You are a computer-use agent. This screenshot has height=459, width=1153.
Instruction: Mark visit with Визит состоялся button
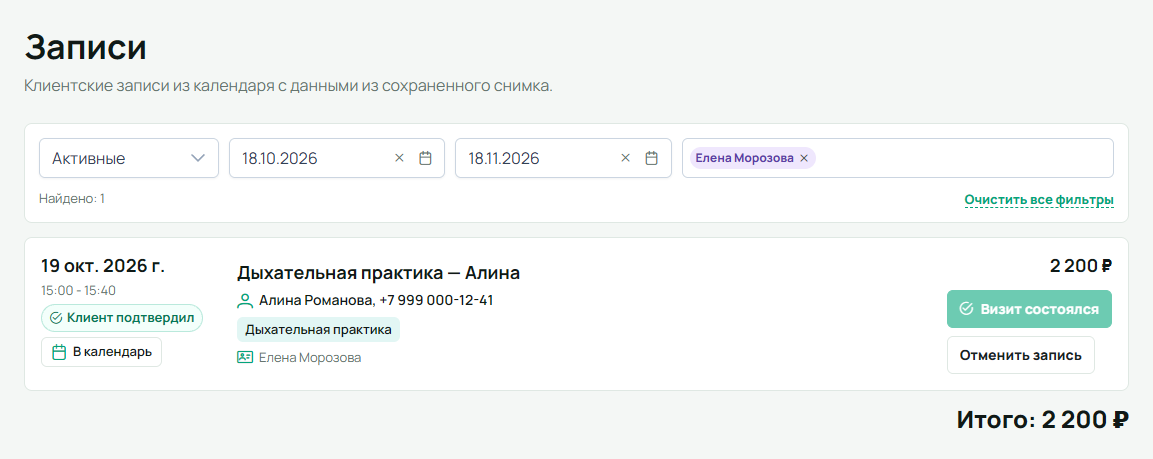click(1029, 309)
